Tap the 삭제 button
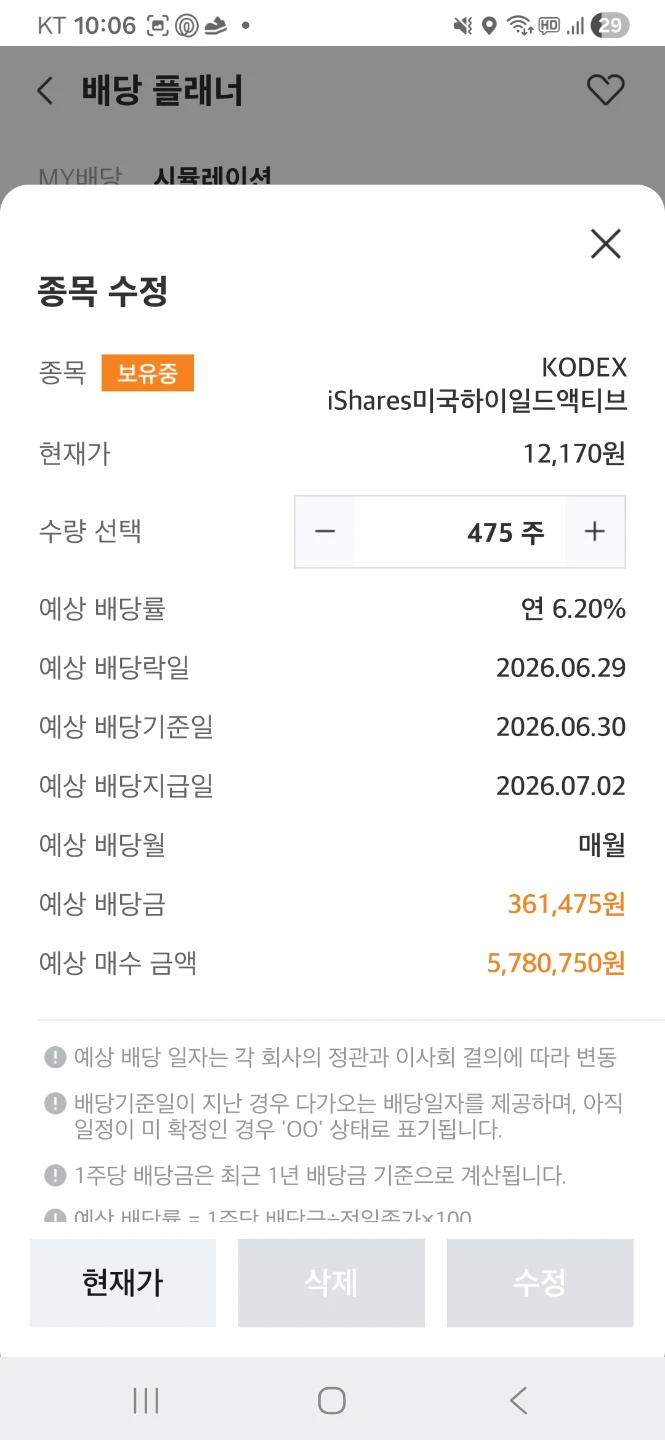This screenshot has height=1440, width=665. coord(331,1283)
